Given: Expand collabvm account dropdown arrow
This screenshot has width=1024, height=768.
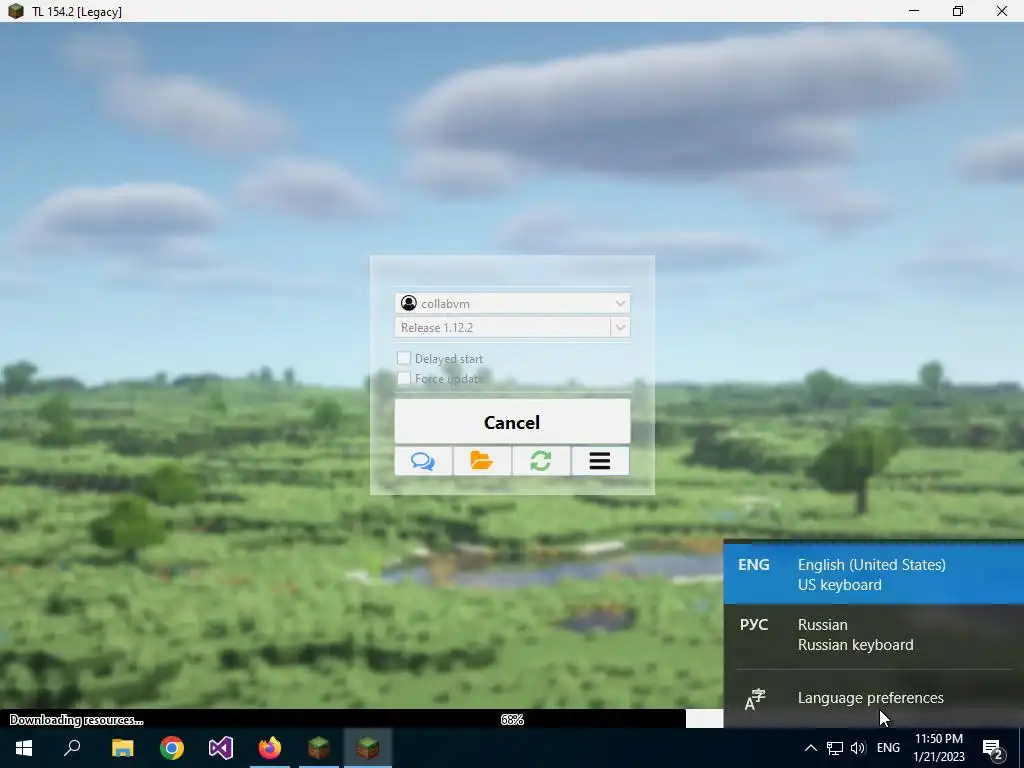Looking at the screenshot, I should pyautogui.click(x=620, y=303).
